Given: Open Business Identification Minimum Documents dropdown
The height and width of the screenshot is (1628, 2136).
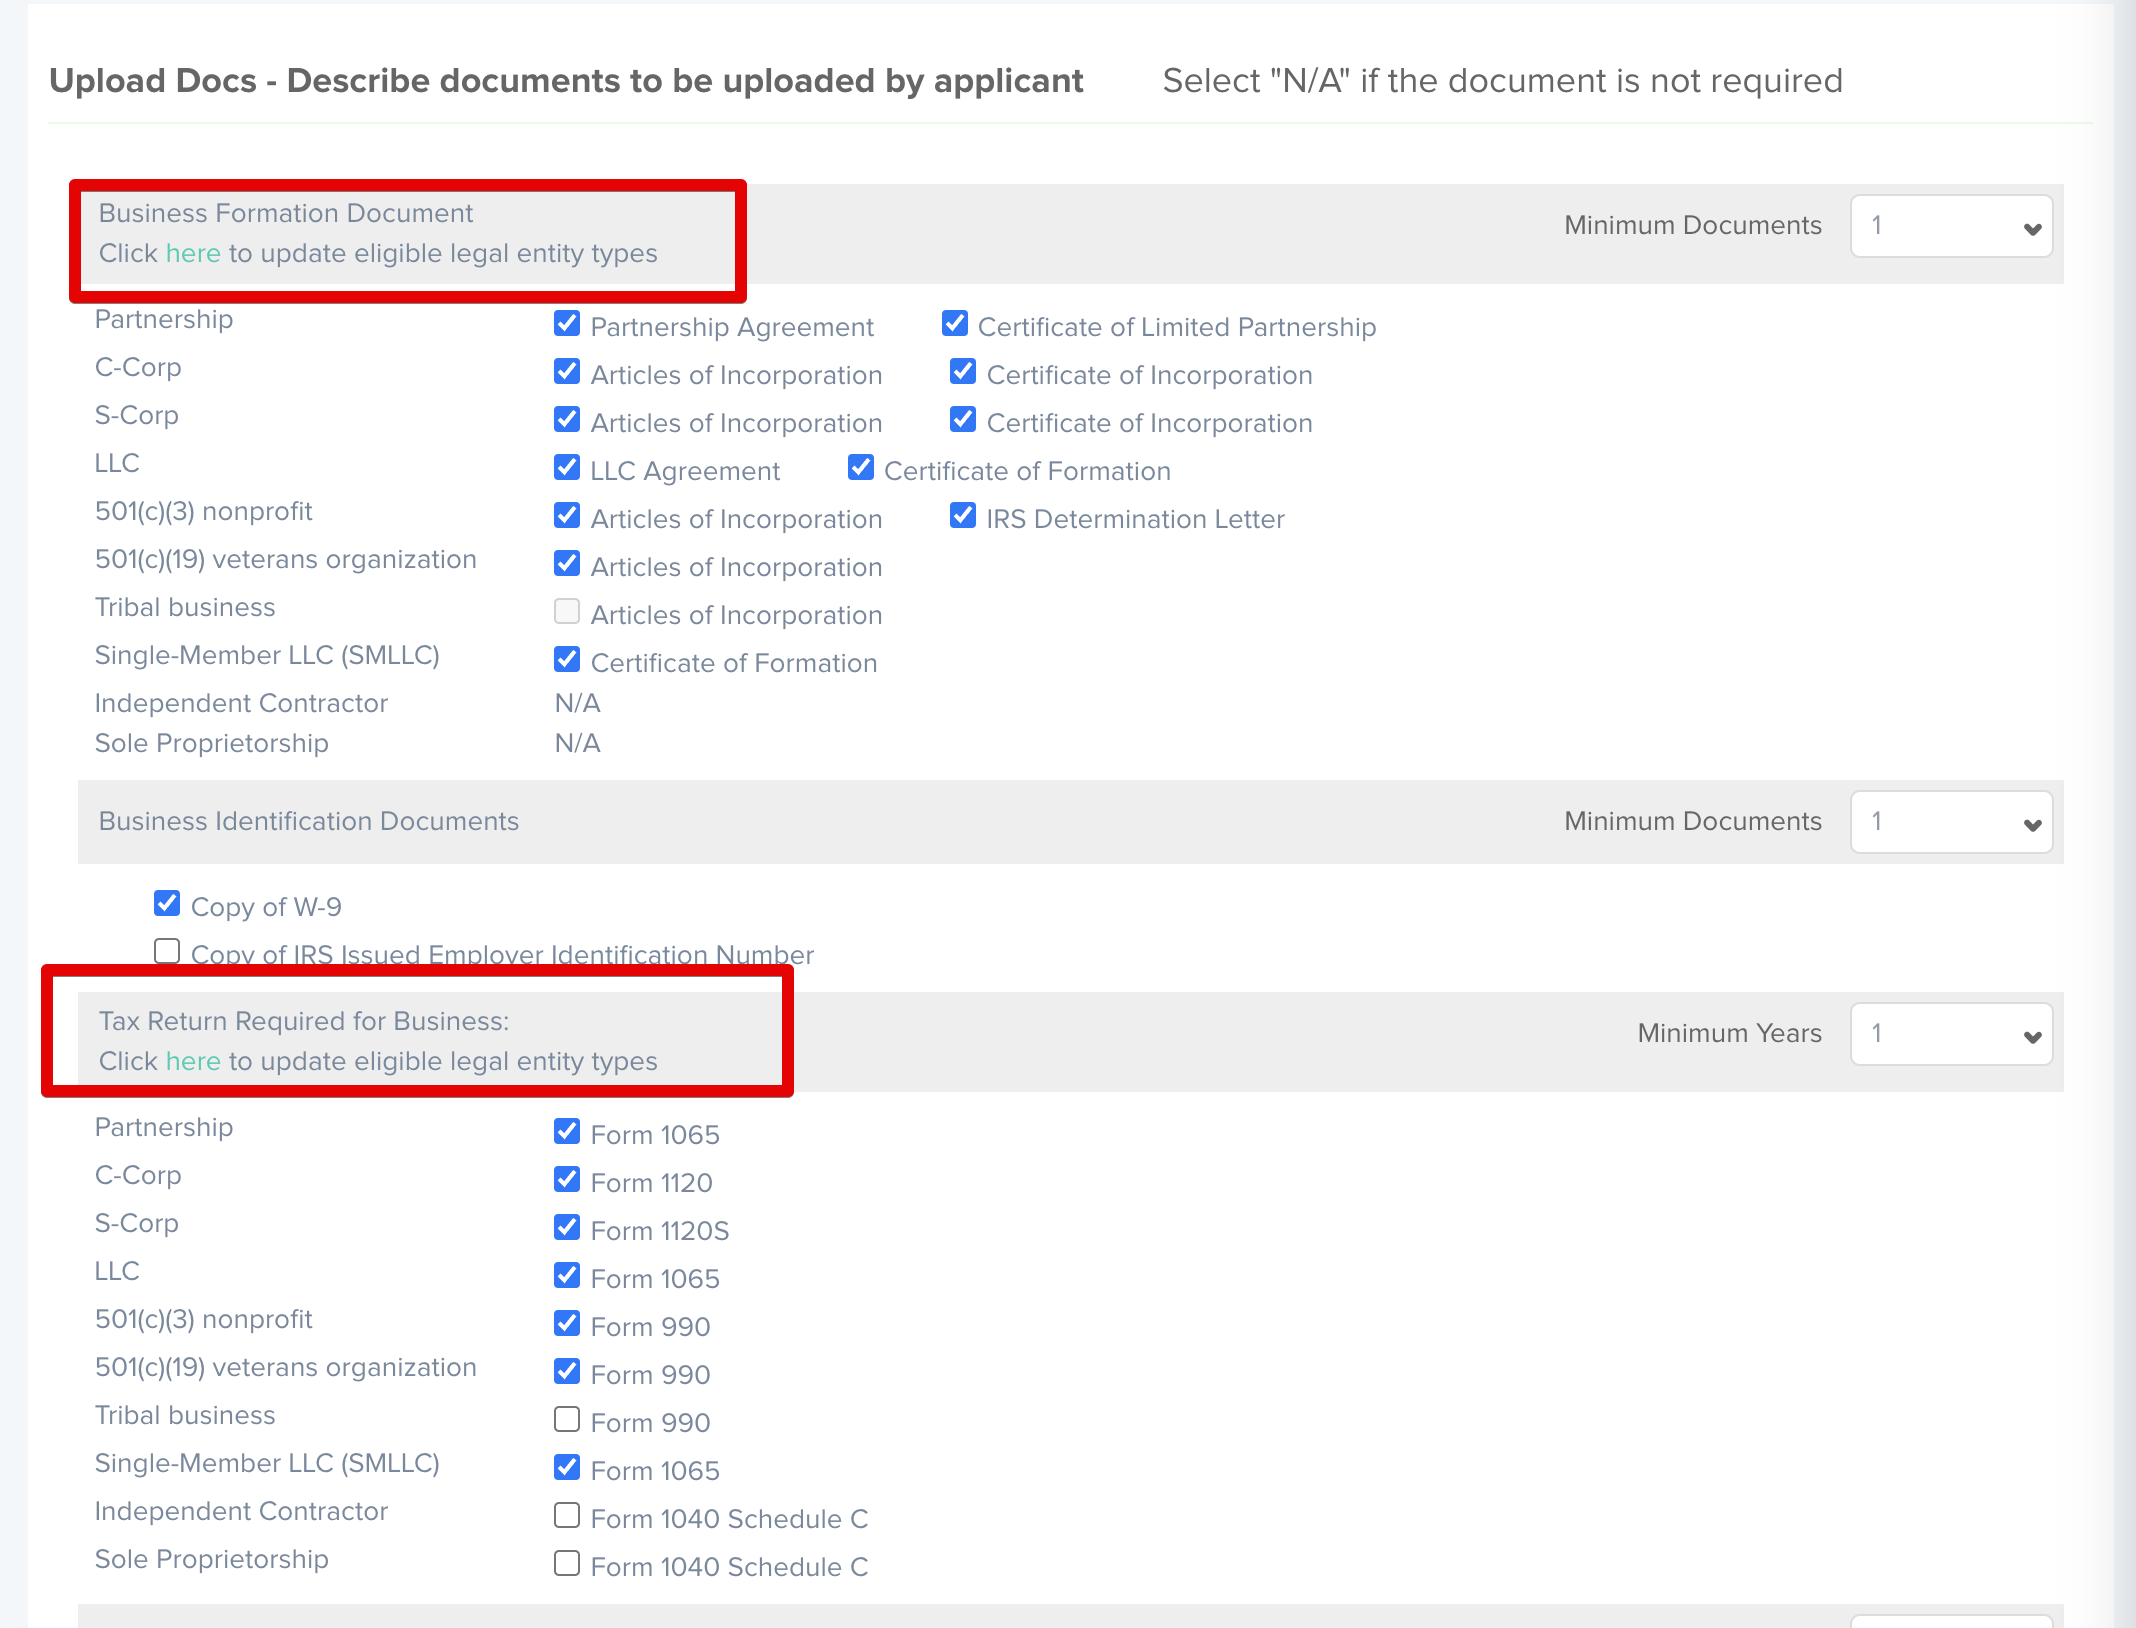Looking at the screenshot, I should (x=1951, y=822).
